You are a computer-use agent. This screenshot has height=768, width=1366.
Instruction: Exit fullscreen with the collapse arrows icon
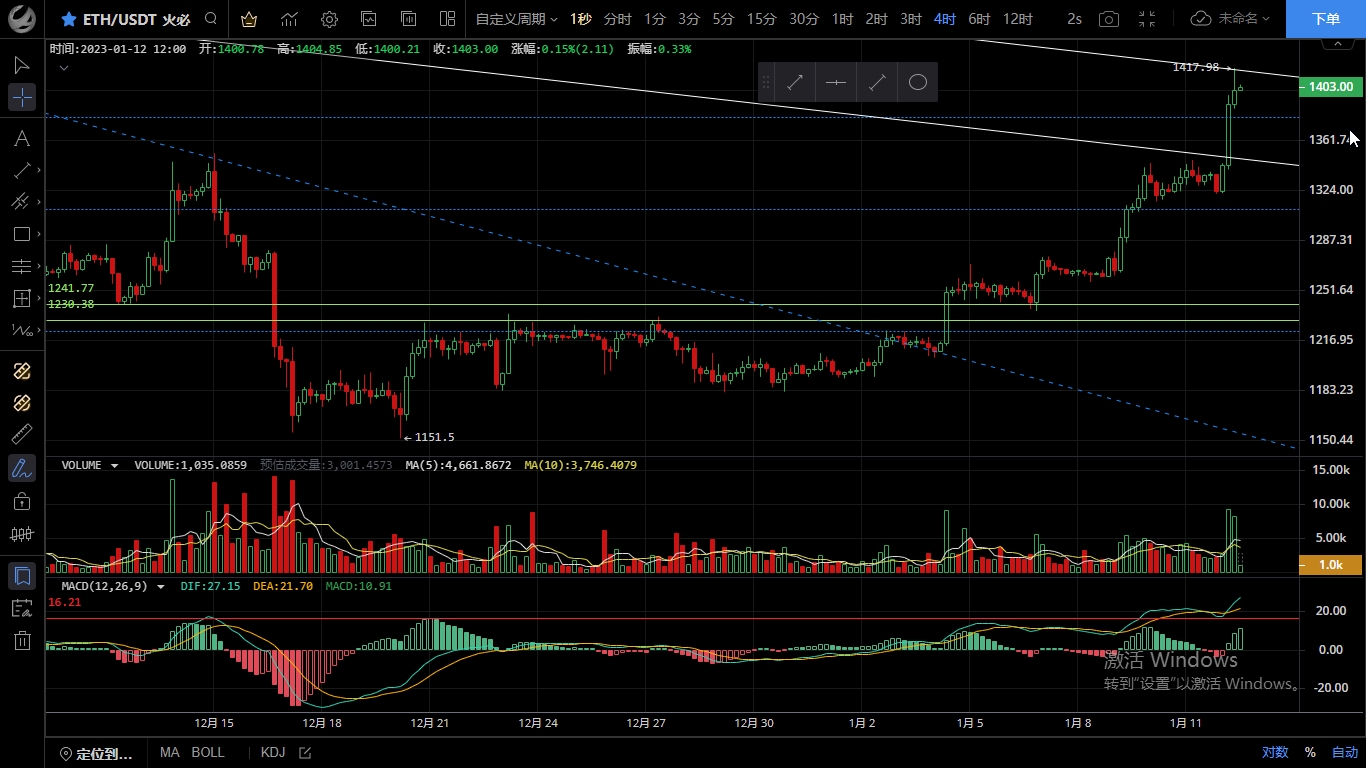click(x=1147, y=19)
